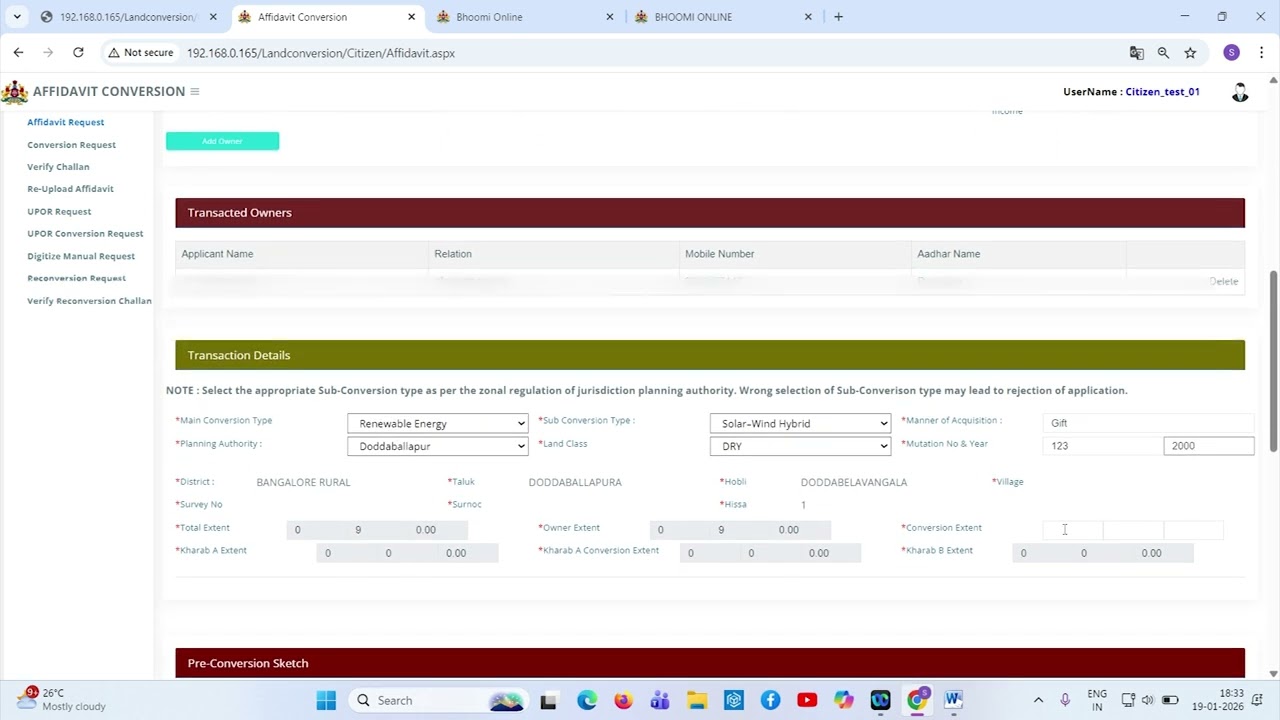1280x720 pixels.
Task: Open Copilot from taskbar
Action: click(843, 700)
